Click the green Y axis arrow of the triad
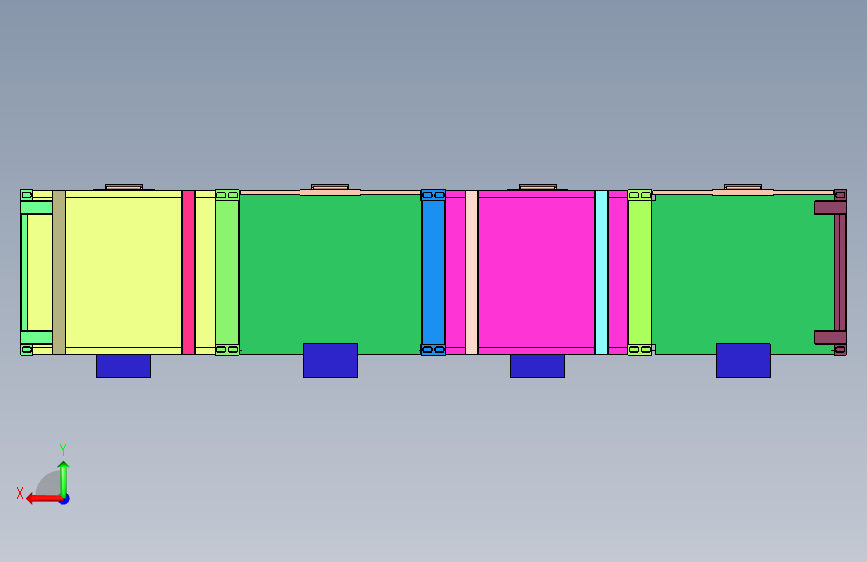The width and height of the screenshot is (867, 562). pyautogui.click(x=64, y=479)
